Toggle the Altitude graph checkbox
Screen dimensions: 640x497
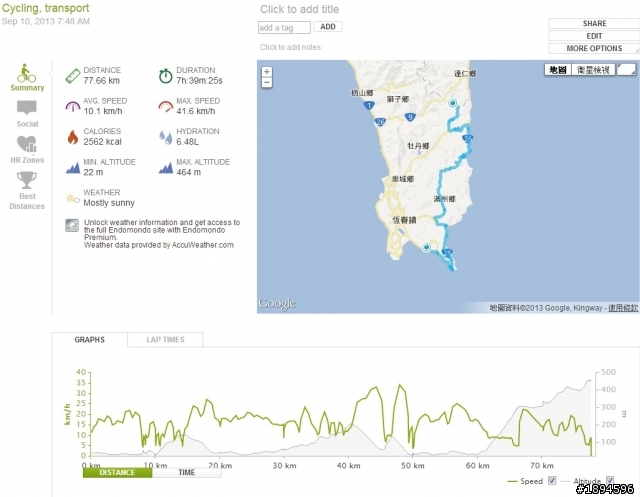(x=610, y=480)
